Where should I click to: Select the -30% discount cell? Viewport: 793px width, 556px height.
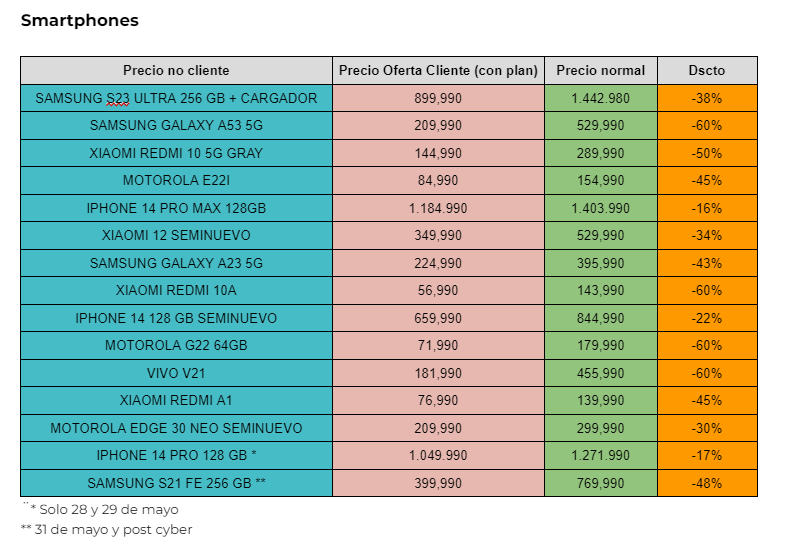707,428
